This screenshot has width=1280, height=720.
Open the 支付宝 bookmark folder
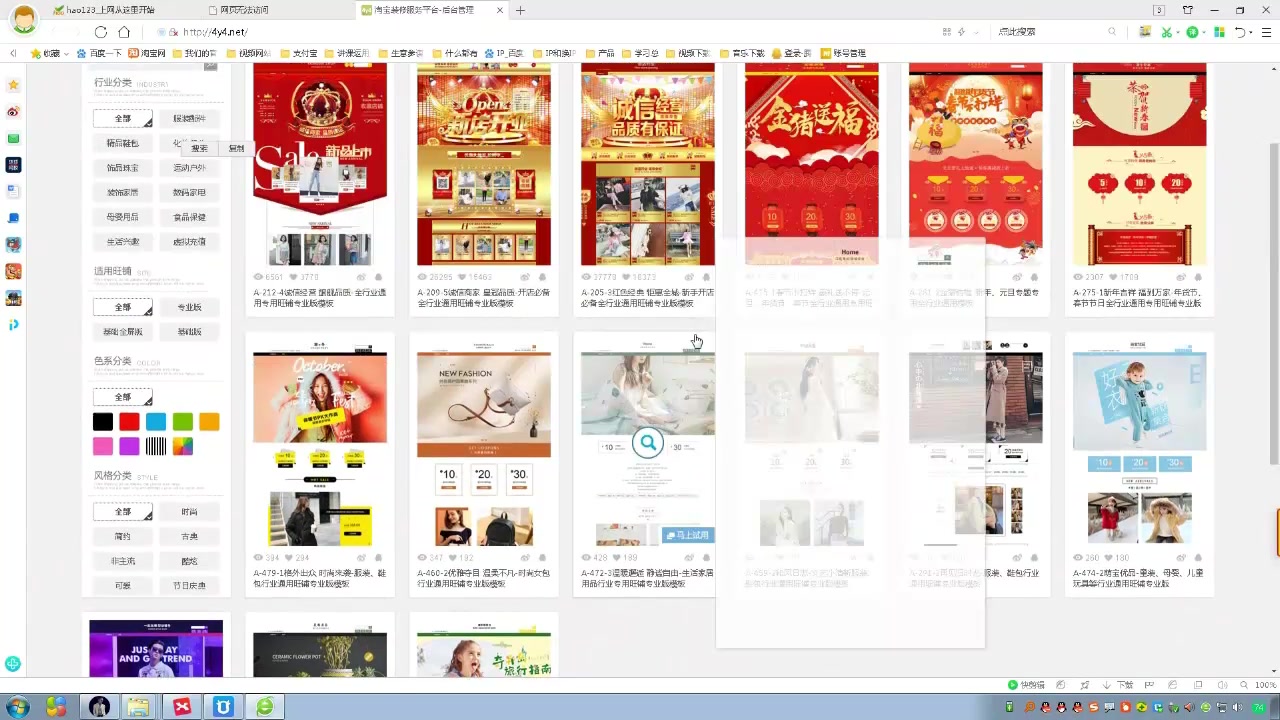point(299,53)
